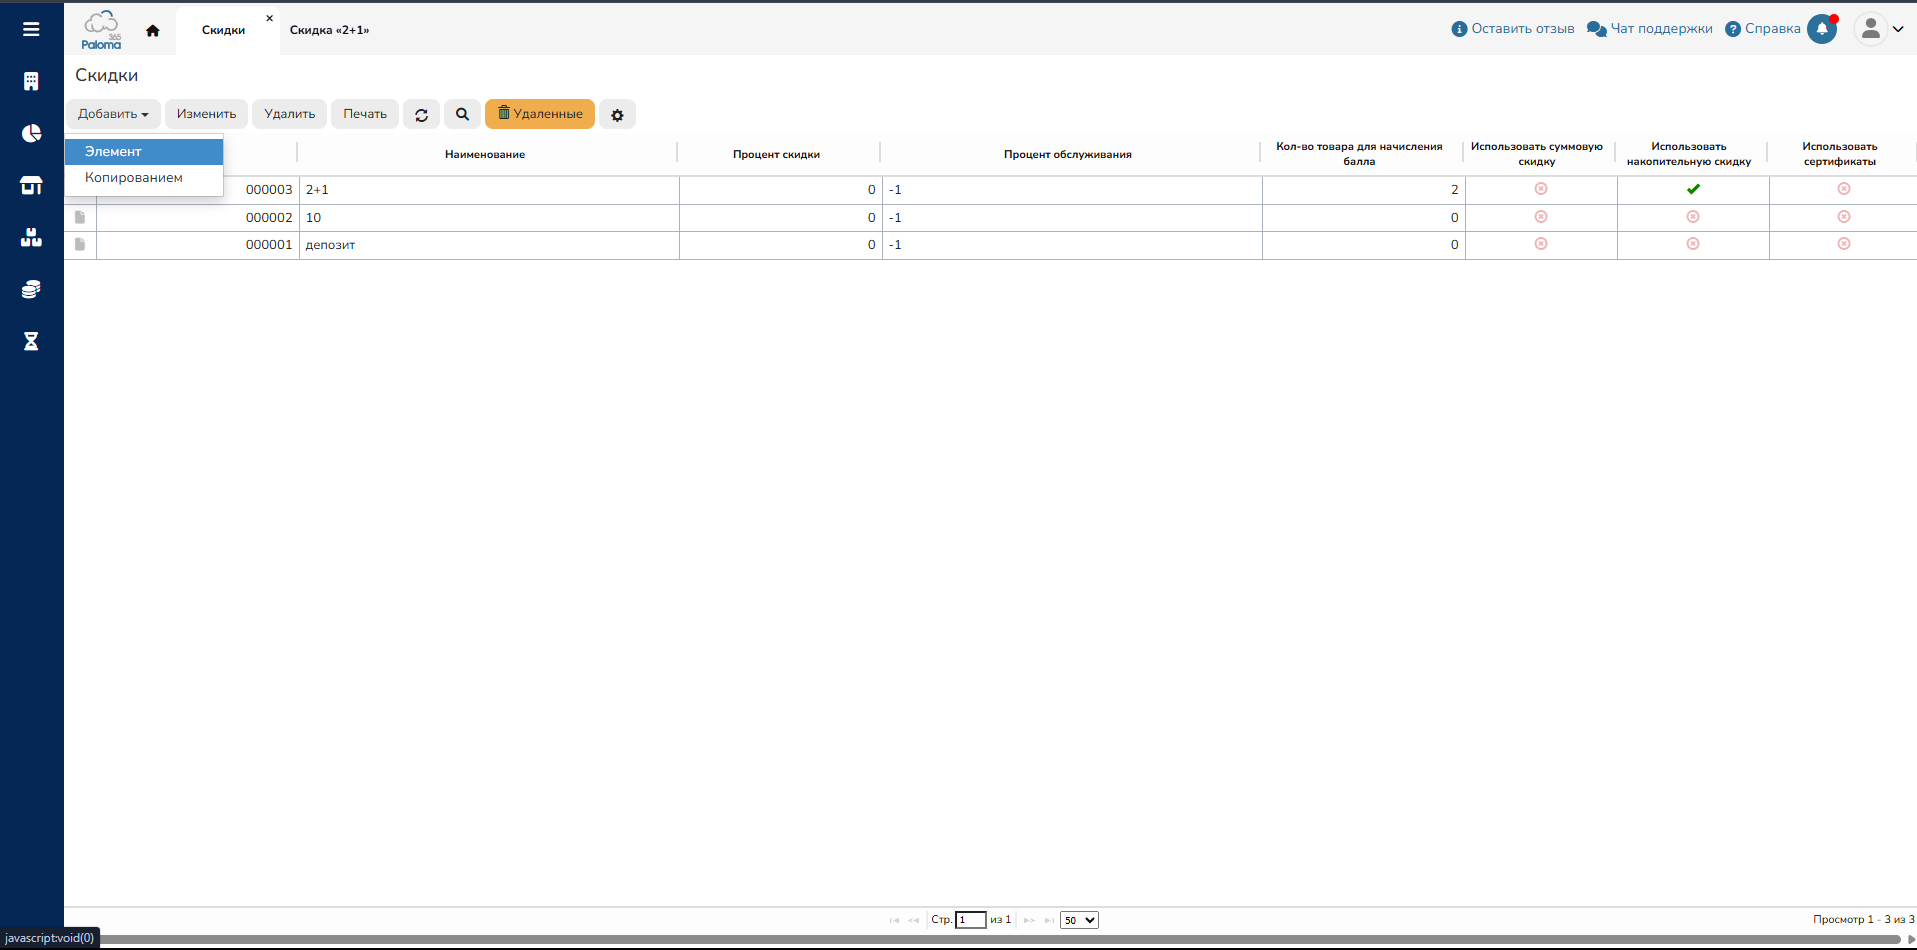This screenshot has height=950, width=1917.
Task: Open the pie chart reports icon
Action: point(31,133)
